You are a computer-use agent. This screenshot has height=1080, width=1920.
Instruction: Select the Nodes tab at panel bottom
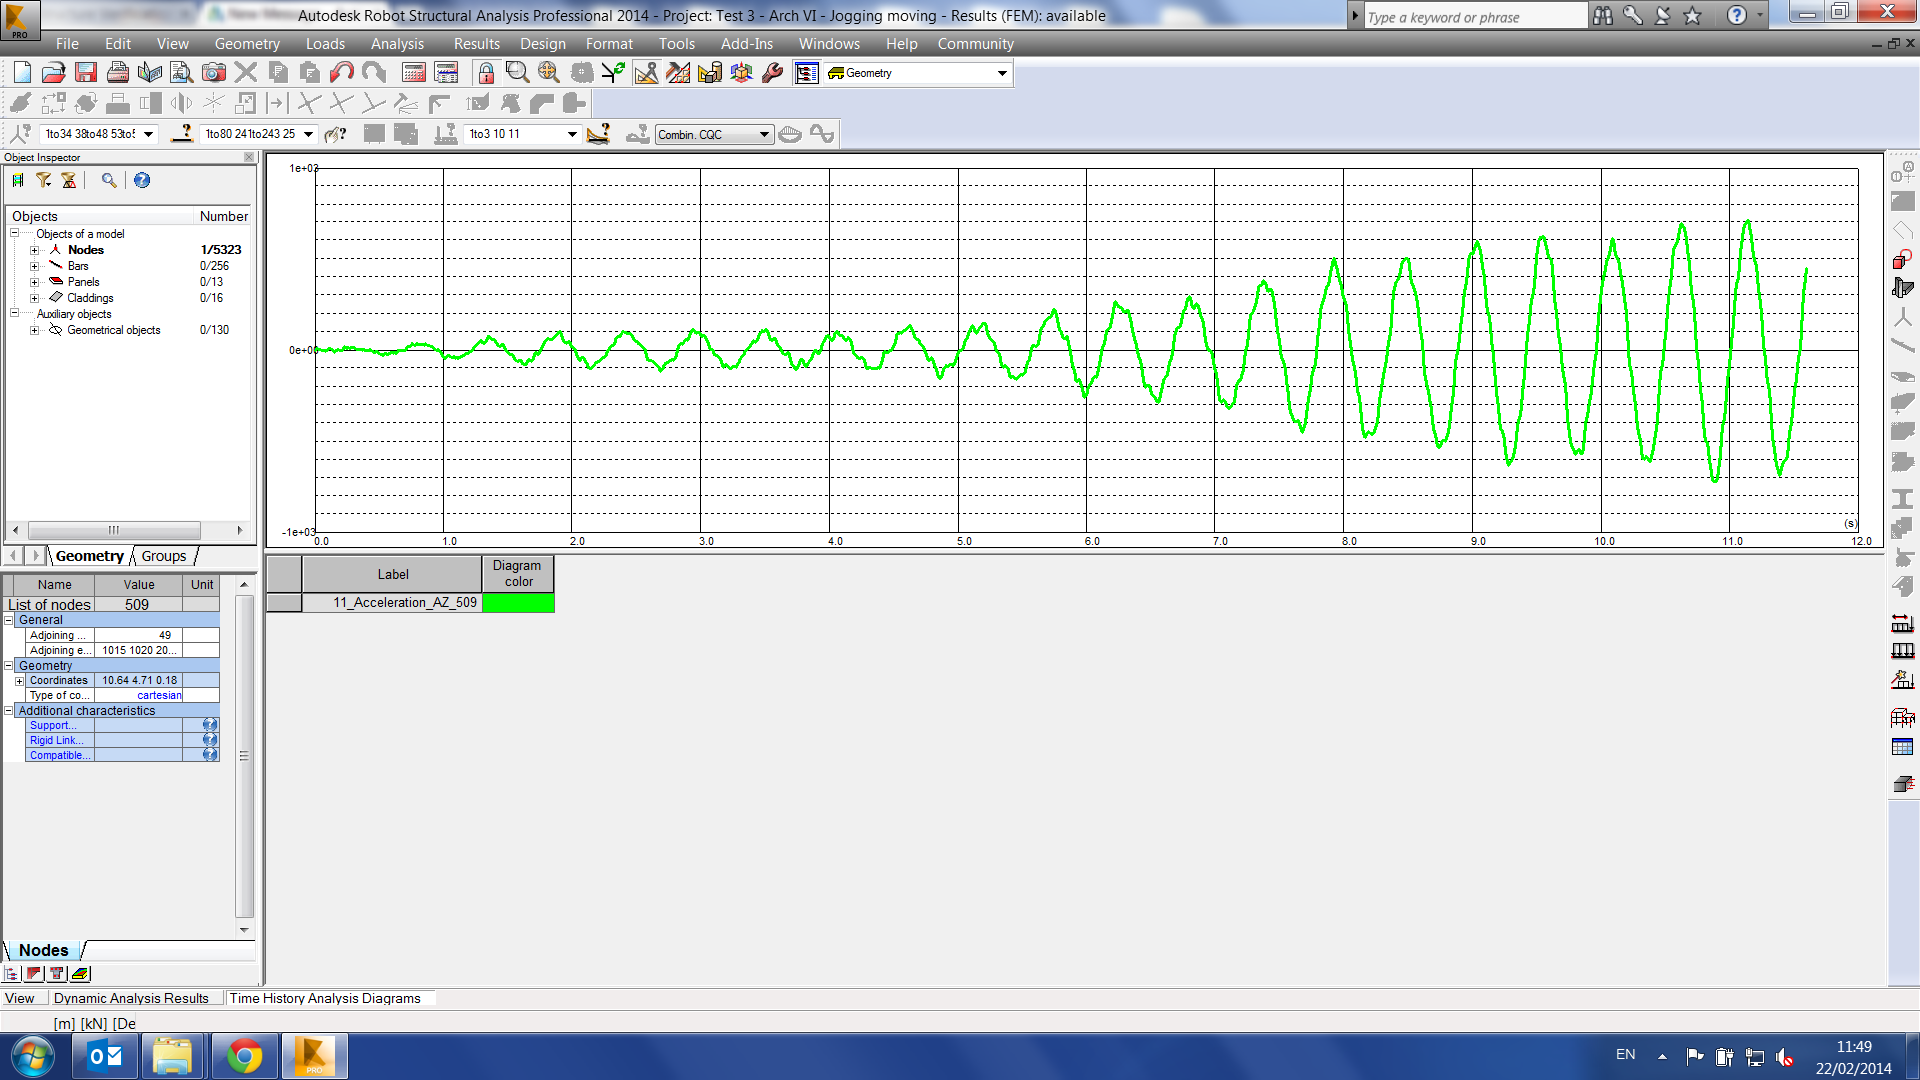(x=44, y=950)
